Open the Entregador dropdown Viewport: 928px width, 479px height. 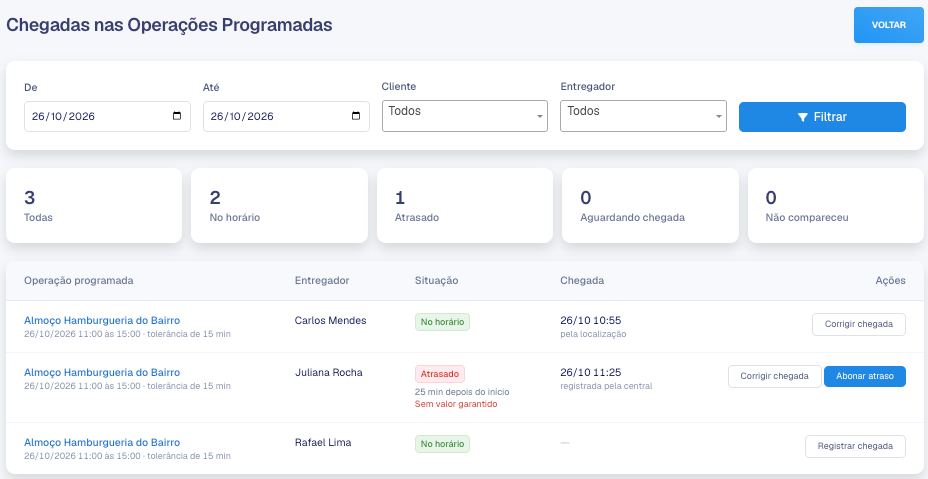[643, 115]
